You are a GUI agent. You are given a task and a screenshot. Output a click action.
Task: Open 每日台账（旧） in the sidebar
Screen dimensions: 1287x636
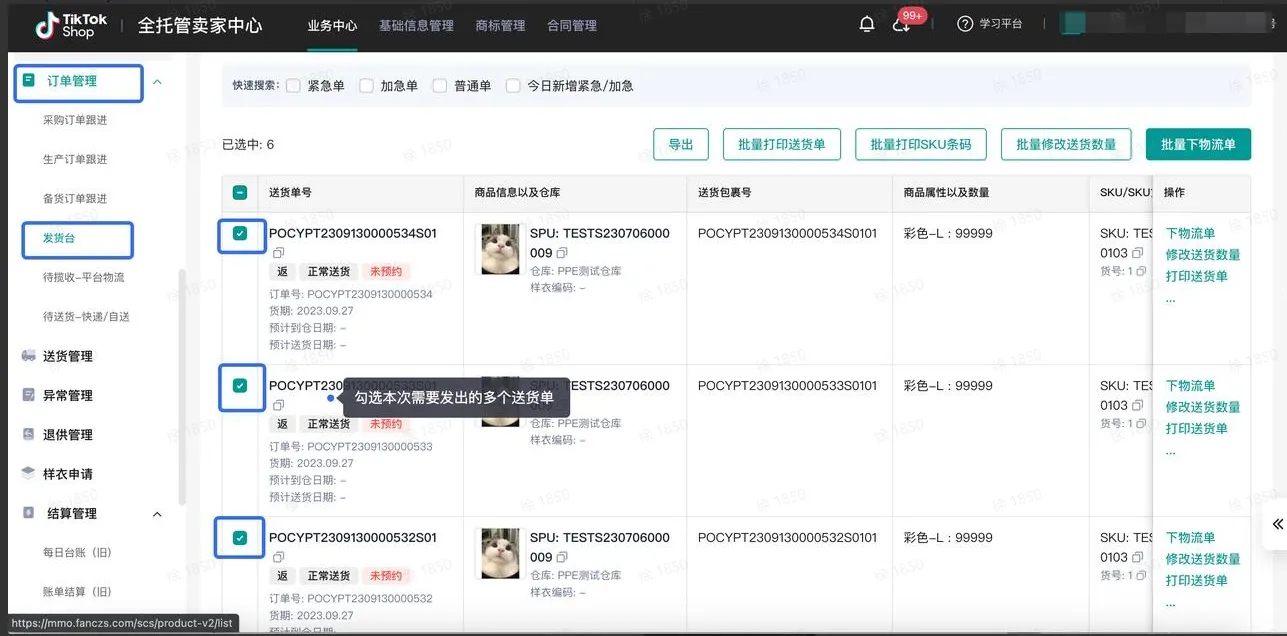[77, 552]
